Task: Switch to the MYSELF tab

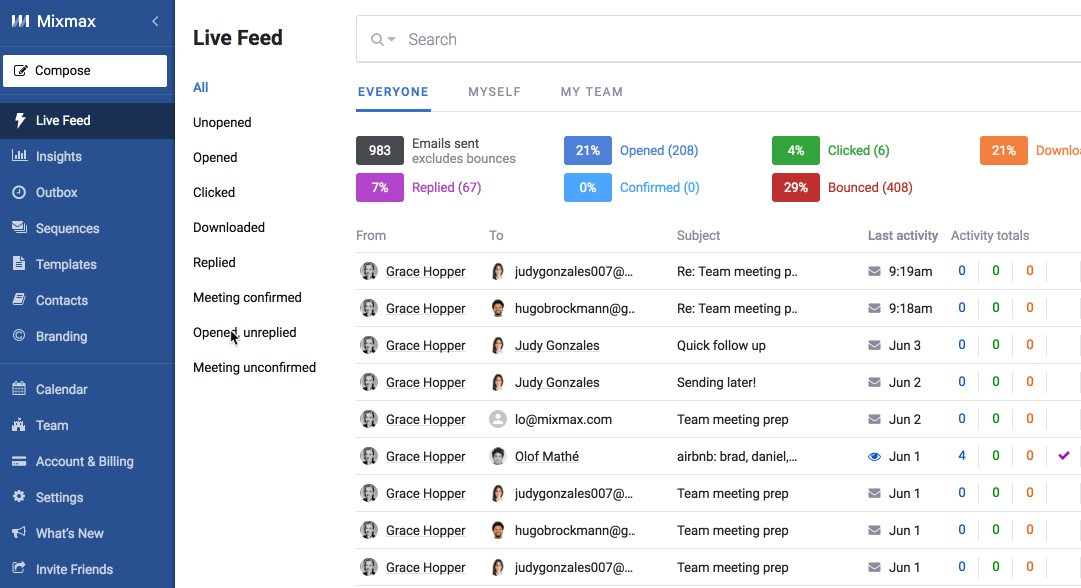Action: tap(494, 91)
